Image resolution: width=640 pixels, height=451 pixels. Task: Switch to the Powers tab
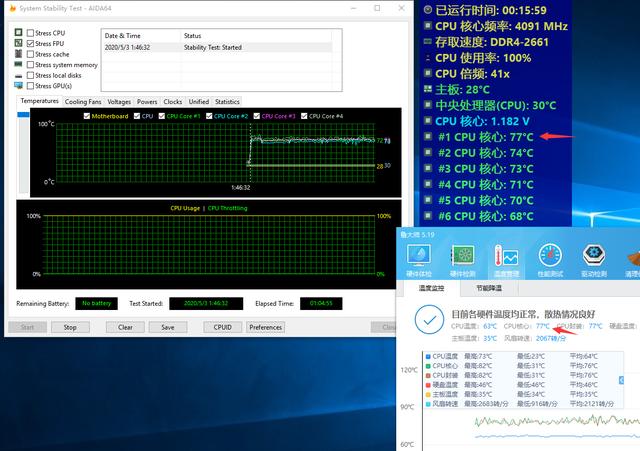tap(147, 102)
